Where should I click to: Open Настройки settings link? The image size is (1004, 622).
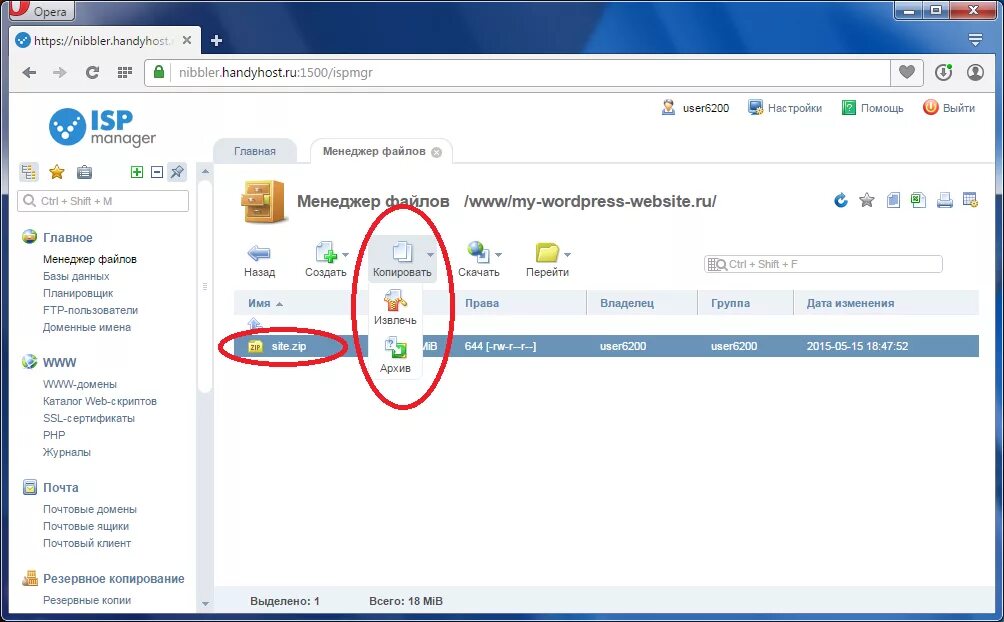[x=785, y=108]
